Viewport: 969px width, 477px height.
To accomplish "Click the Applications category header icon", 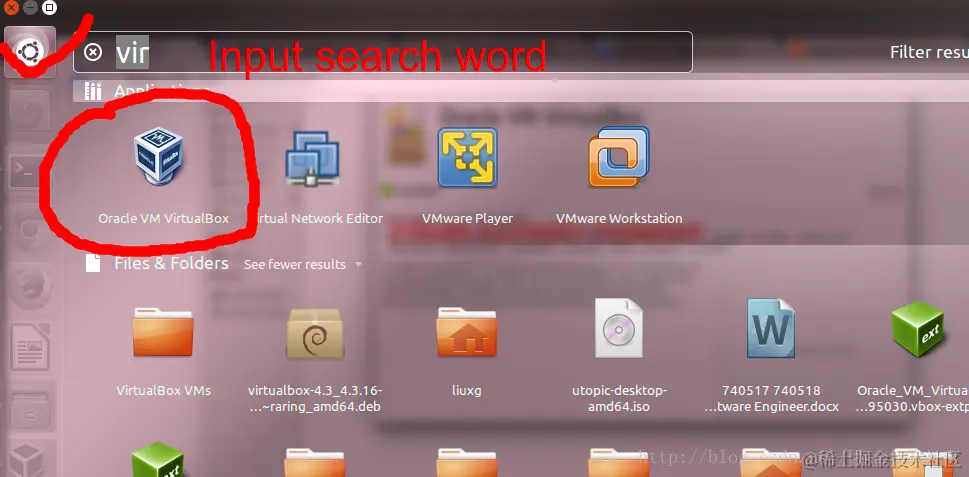I will click(x=93, y=91).
